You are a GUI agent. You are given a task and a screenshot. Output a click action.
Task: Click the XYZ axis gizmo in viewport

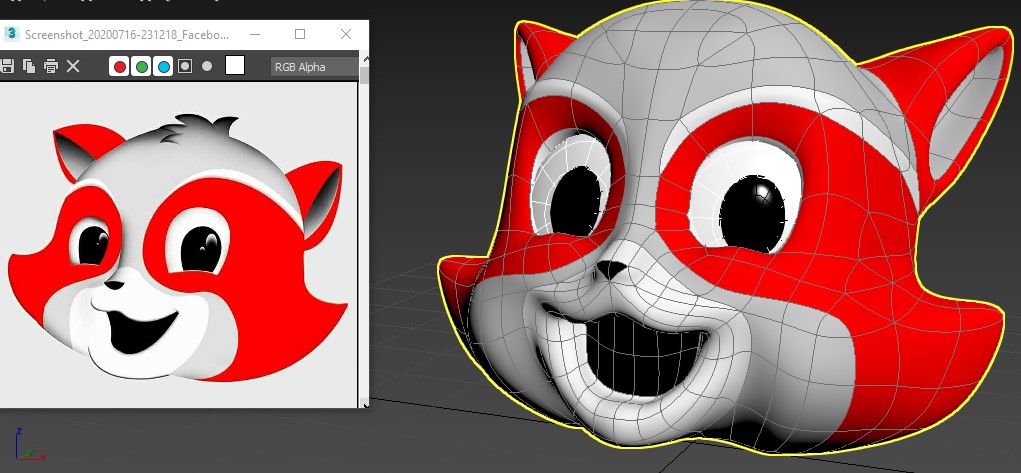(x=24, y=446)
